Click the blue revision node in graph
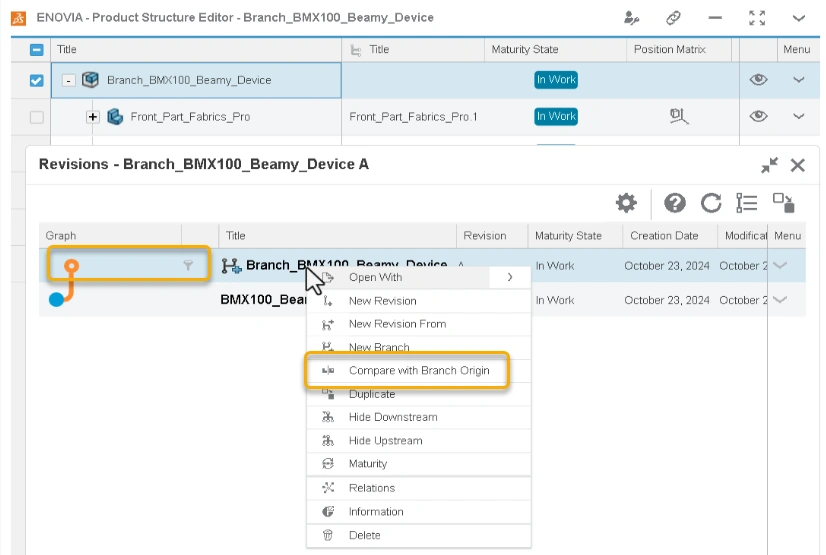Image resolution: width=826 pixels, height=555 pixels. [56, 300]
